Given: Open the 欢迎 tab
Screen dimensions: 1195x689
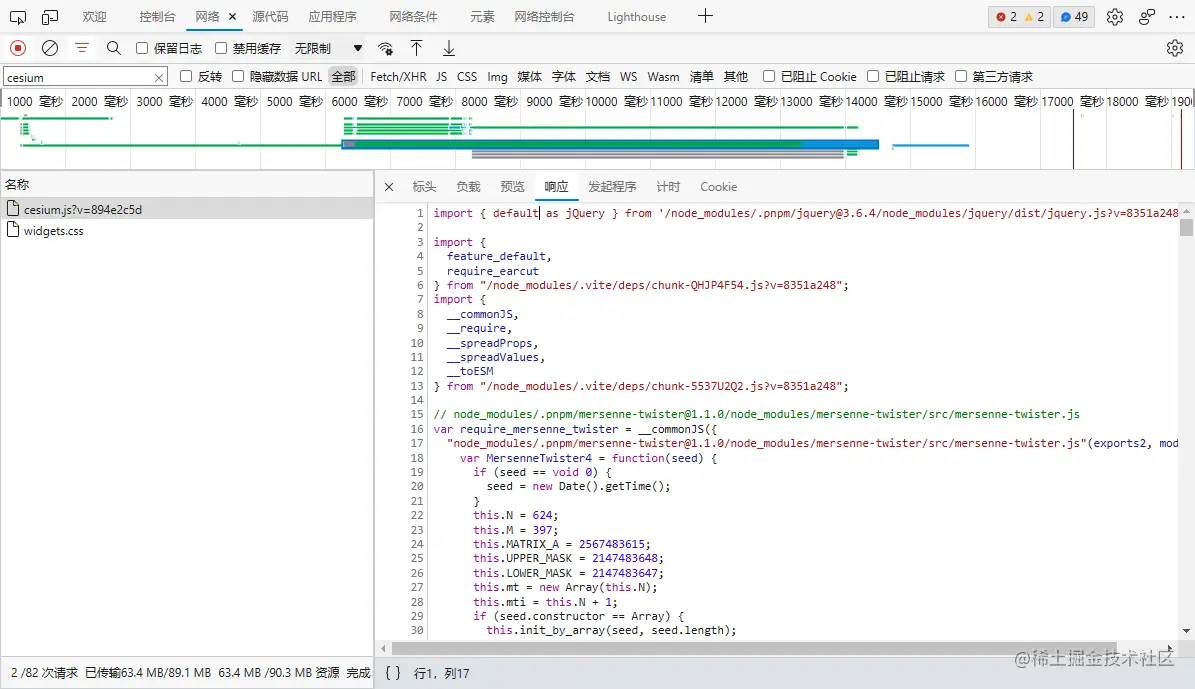Looking at the screenshot, I should pos(95,17).
